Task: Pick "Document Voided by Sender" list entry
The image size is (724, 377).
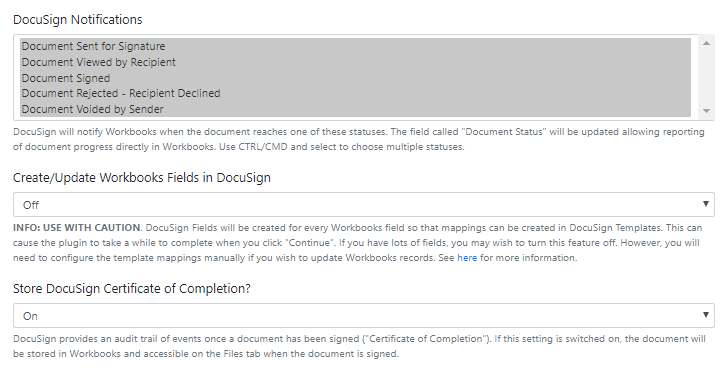Action: click(356, 109)
